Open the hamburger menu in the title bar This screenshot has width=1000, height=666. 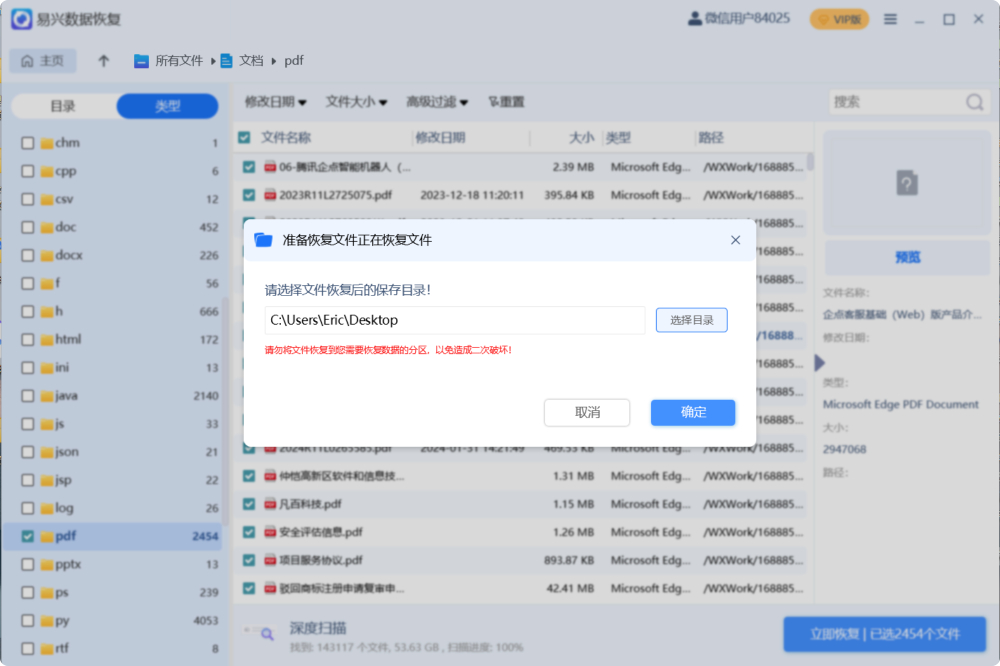coord(890,18)
